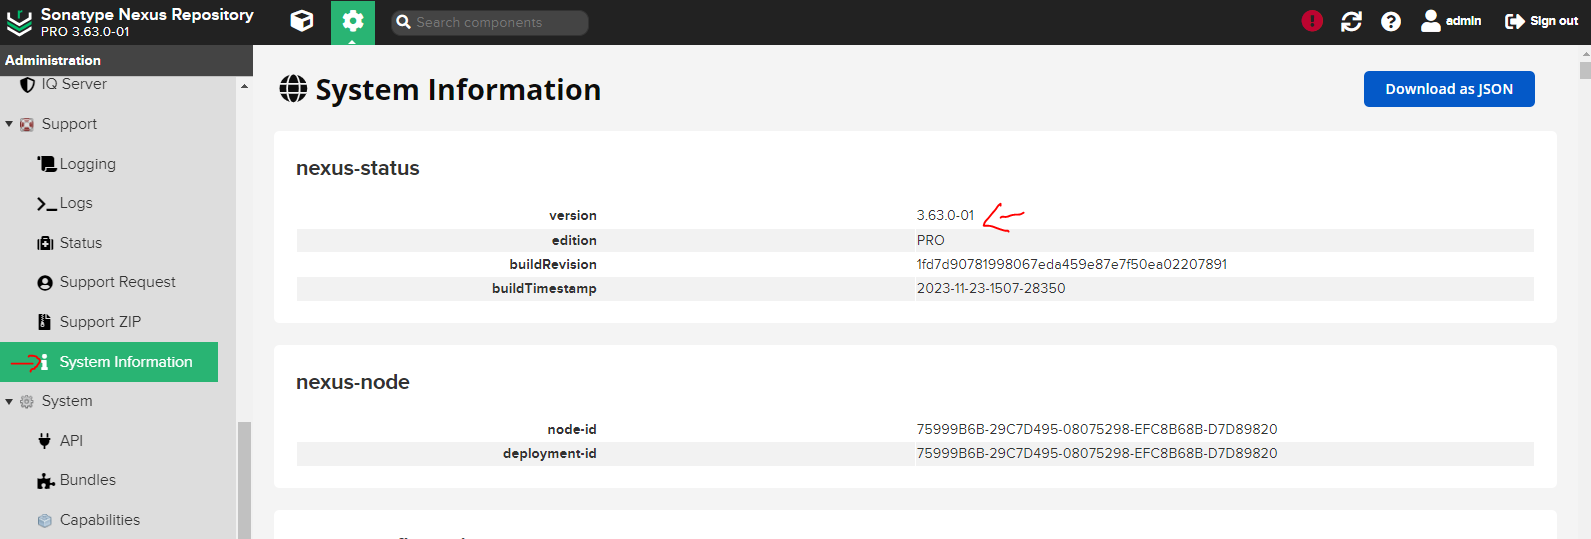Open Logs in the Support menu
This screenshot has width=1591, height=539.
click(76, 203)
